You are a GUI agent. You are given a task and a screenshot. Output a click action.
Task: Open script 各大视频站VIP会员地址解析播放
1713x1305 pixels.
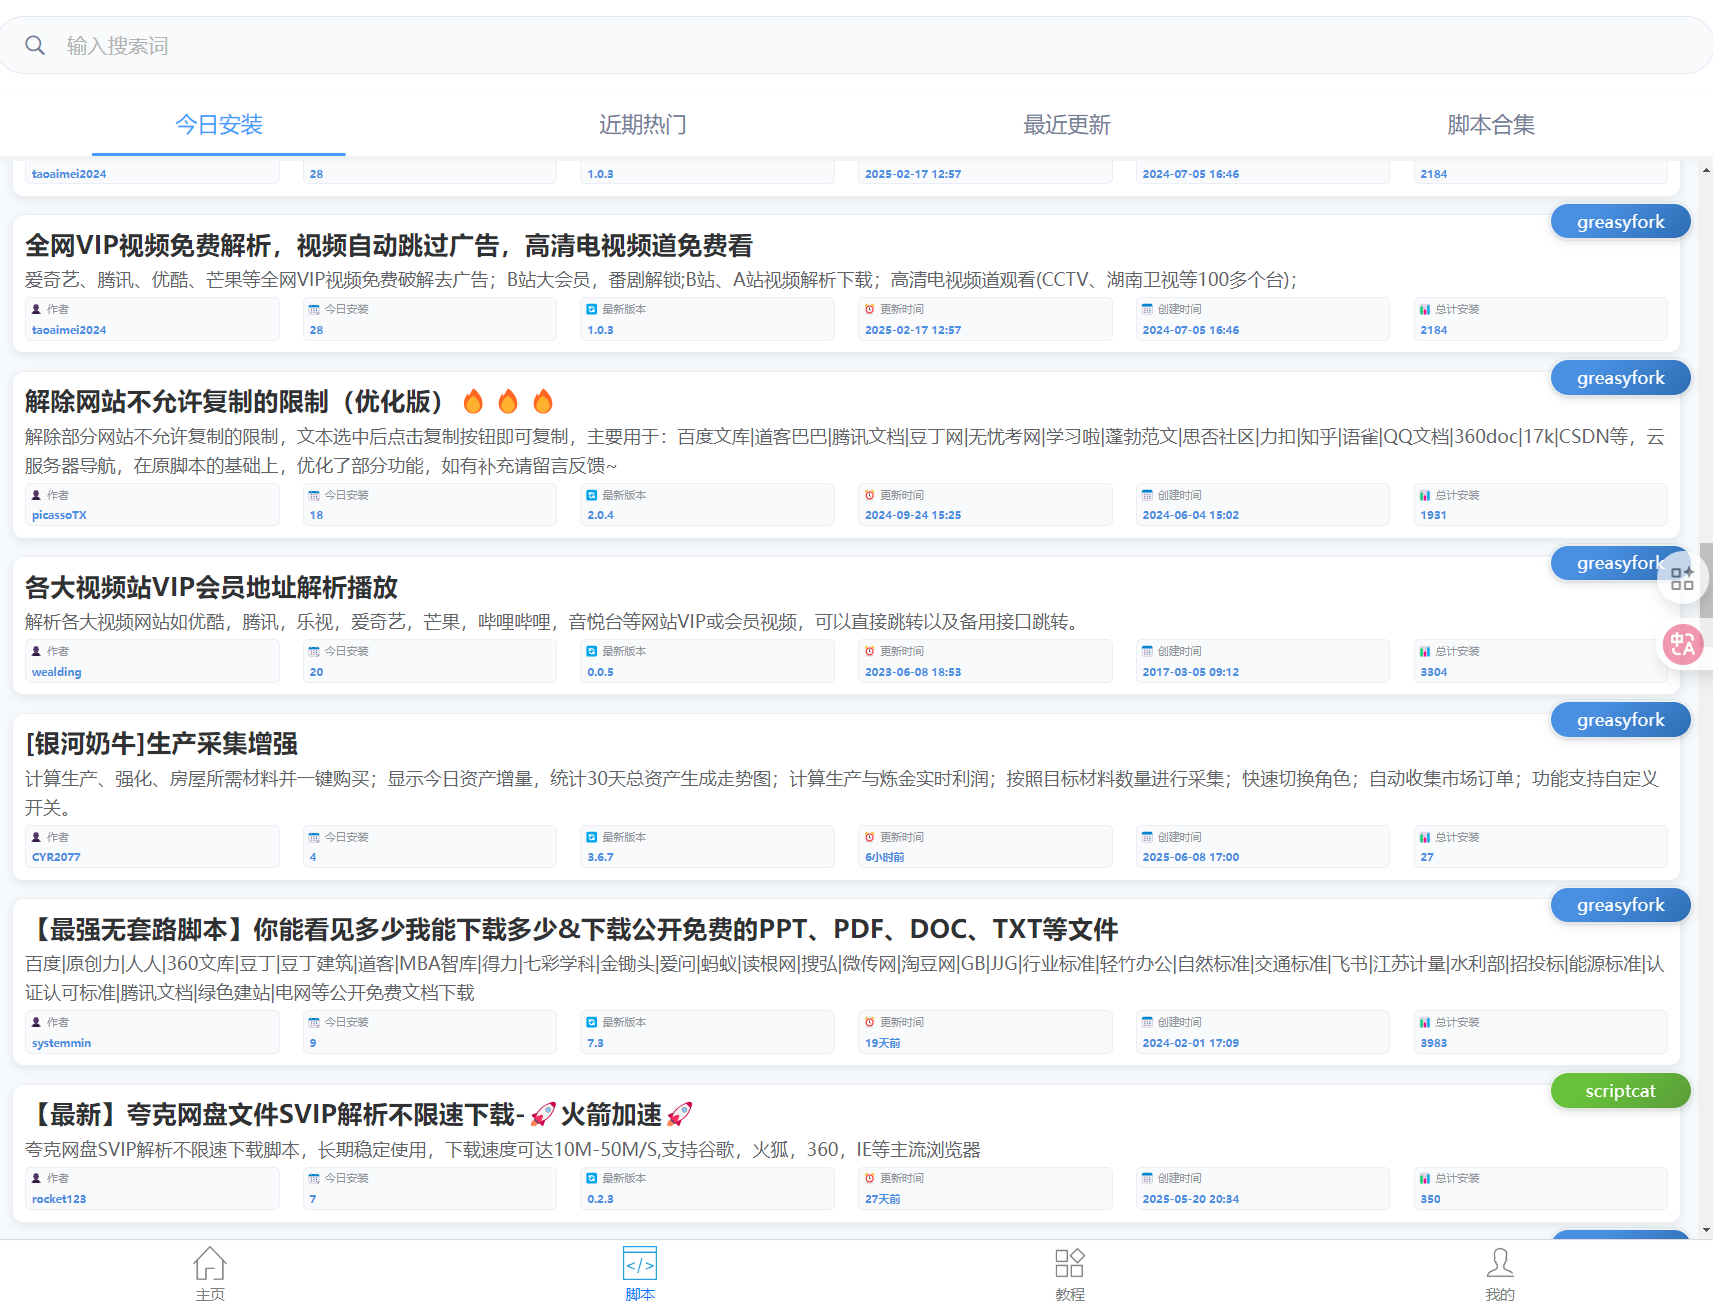(211, 588)
